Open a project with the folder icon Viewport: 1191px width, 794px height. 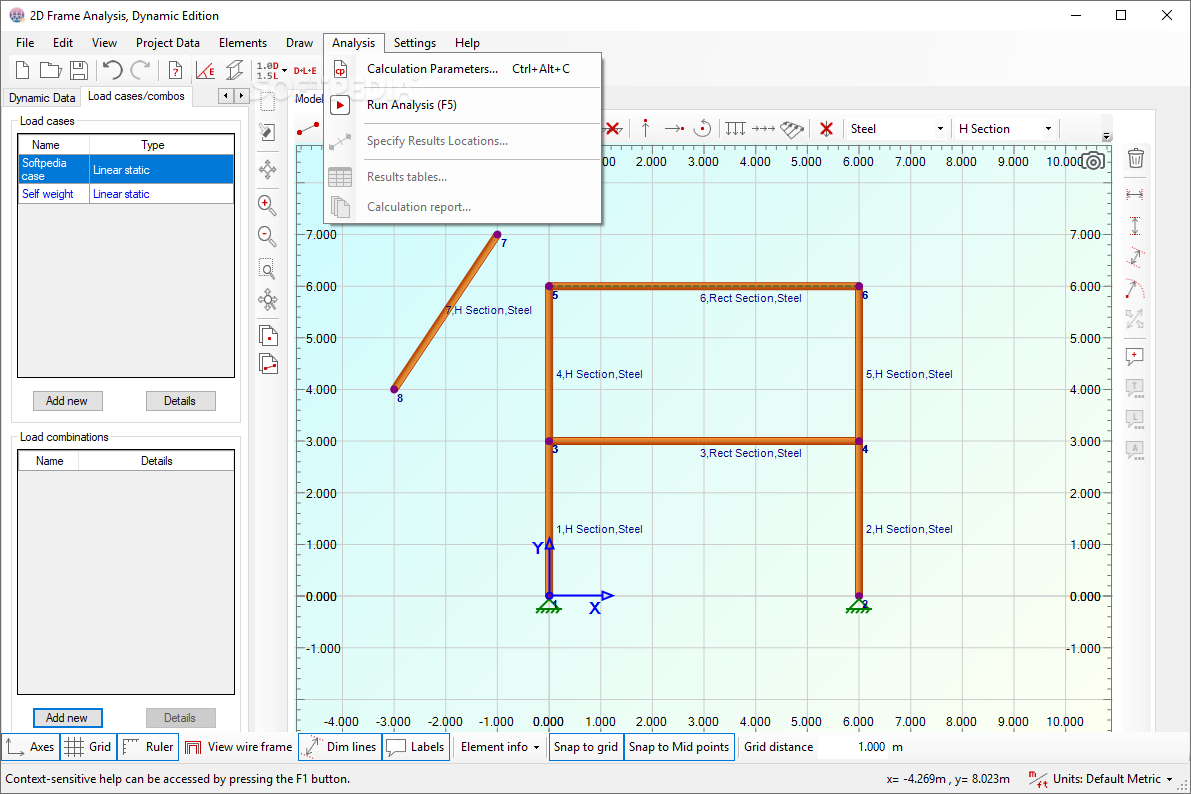tap(50, 71)
